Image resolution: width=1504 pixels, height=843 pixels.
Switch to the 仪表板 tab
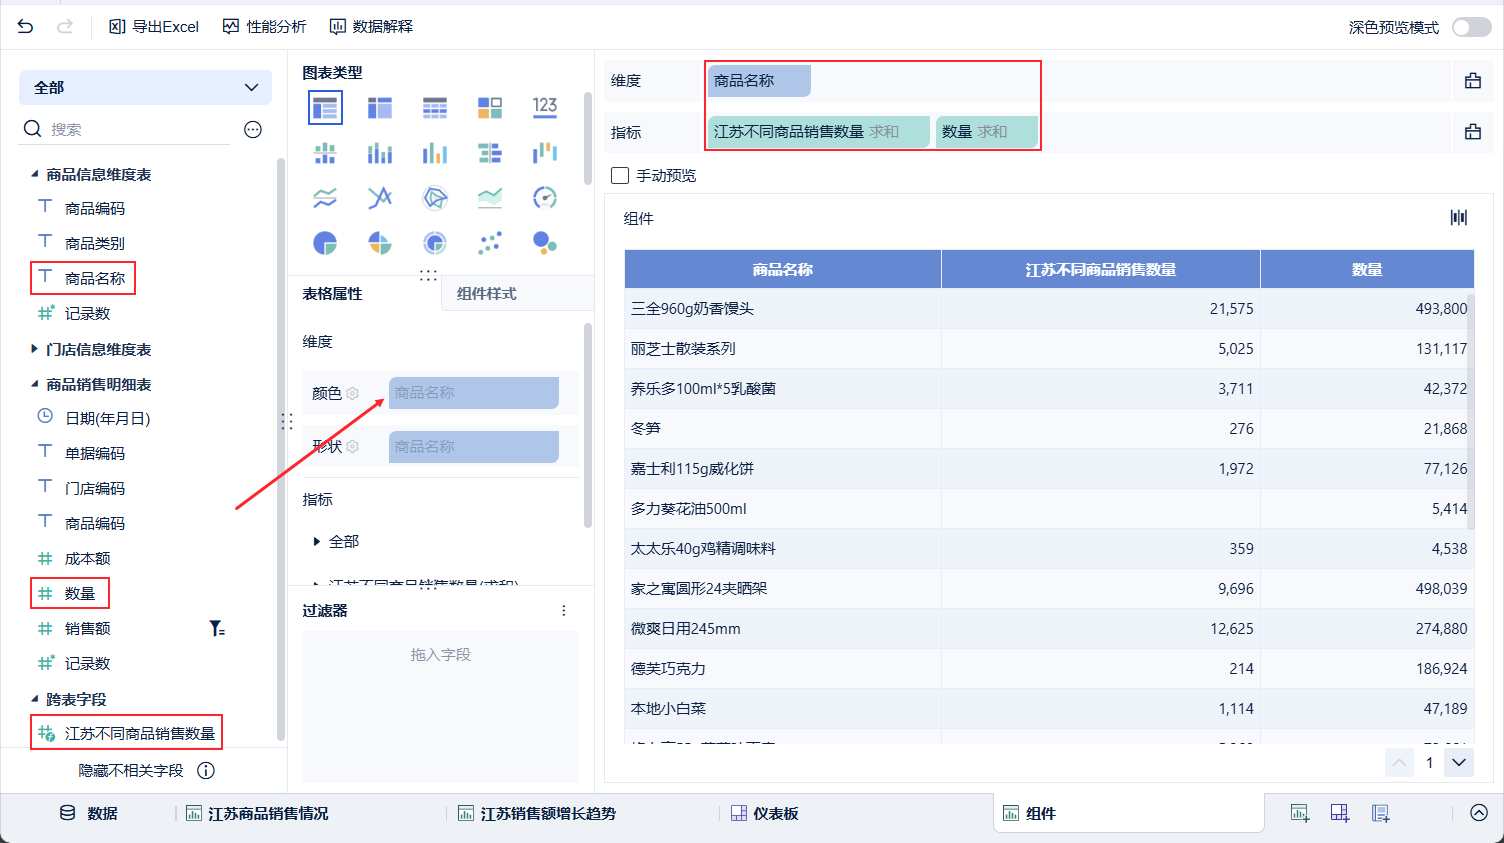pos(765,813)
